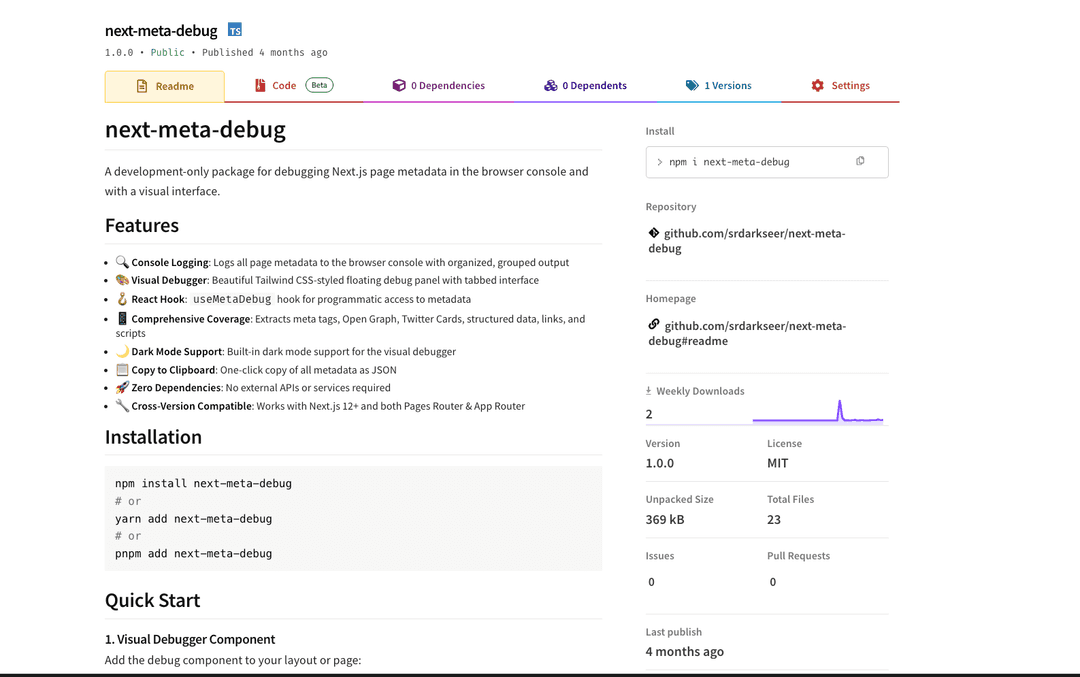The image size is (1080, 677).
Task: View the 0 Dependents tab
Action: [x=594, y=86]
